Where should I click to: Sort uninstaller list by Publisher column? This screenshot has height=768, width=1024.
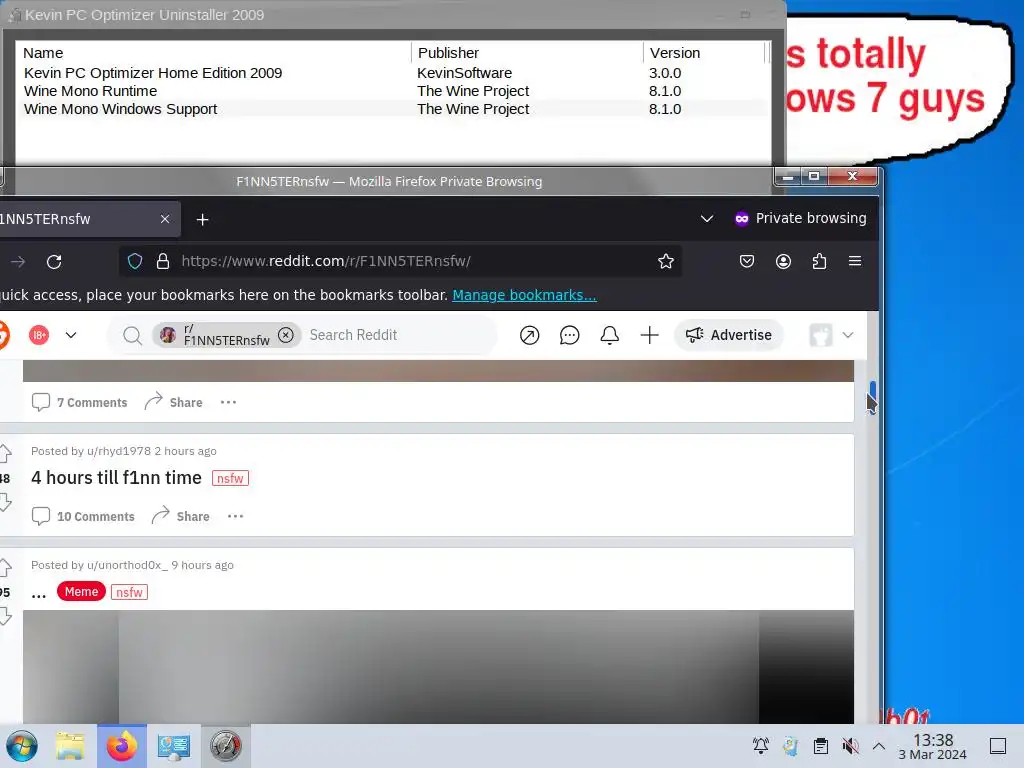click(527, 53)
